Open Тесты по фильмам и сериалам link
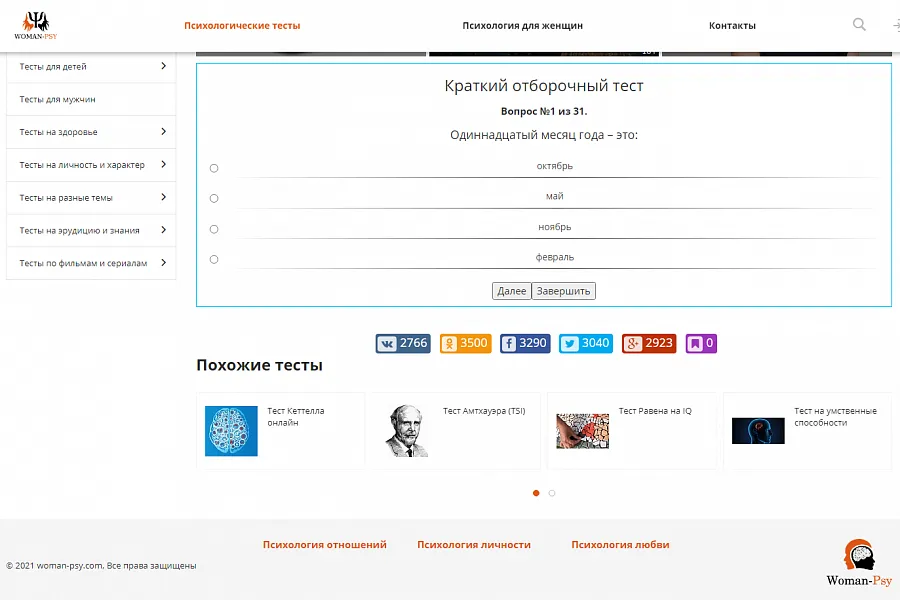The width and height of the screenshot is (900, 600). pyautogui.click(x=83, y=263)
